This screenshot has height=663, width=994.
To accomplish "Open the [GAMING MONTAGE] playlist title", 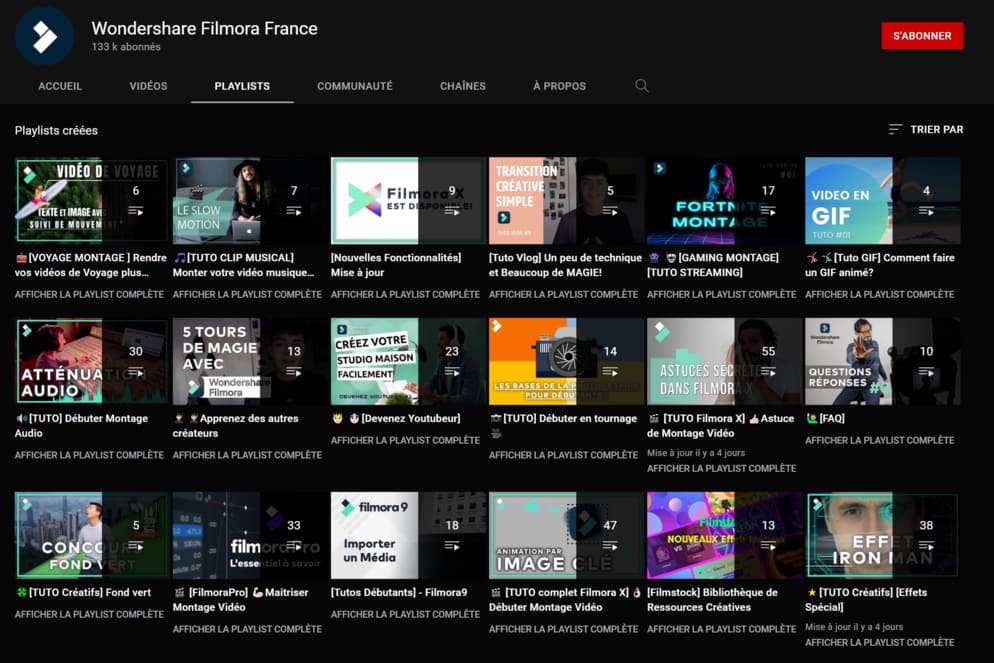I will pos(713,265).
